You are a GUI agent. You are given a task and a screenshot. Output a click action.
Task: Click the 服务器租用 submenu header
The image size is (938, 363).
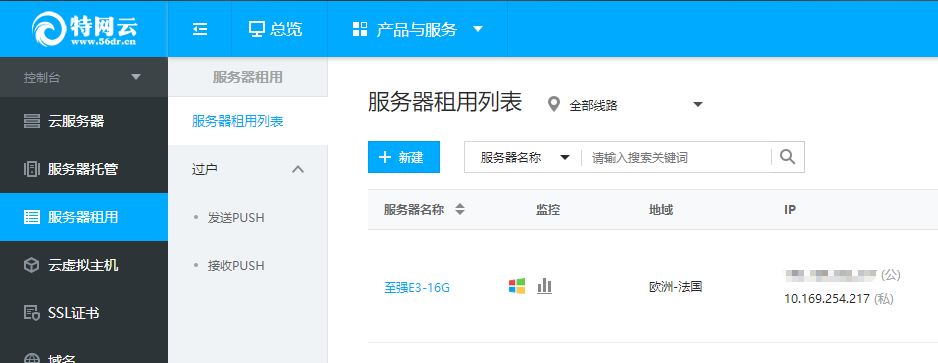click(x=248, y=77)
